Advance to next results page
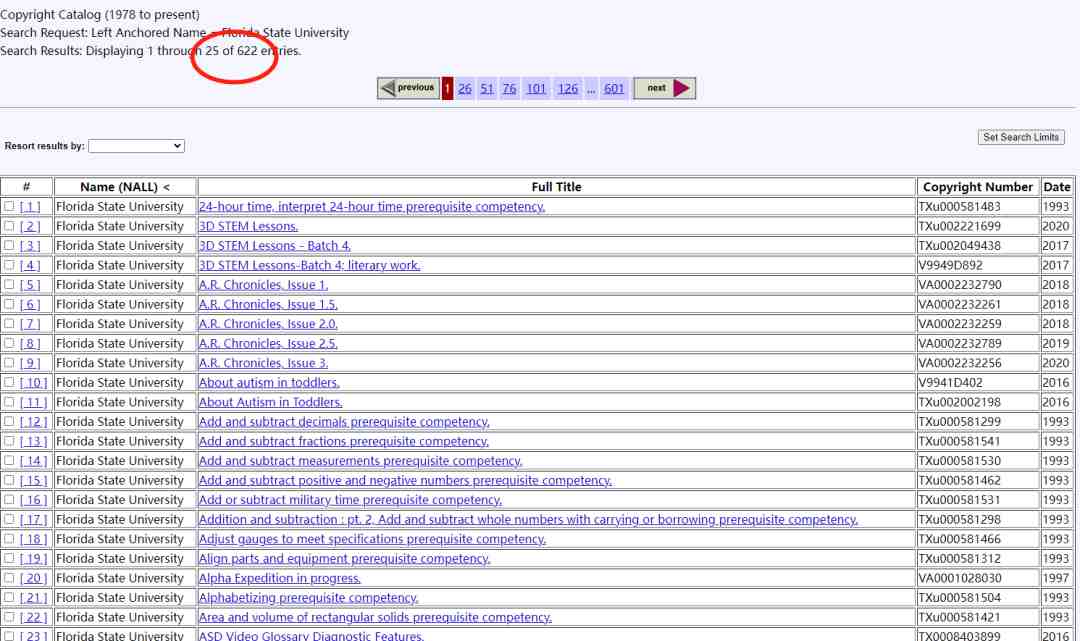 [x=665, y=88]
